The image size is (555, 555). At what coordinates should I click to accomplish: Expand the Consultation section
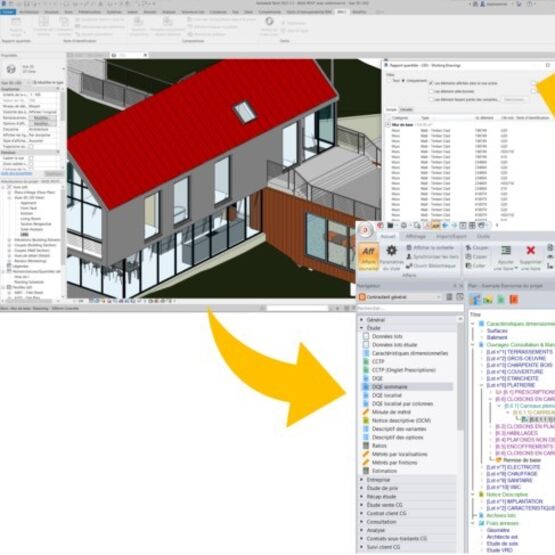coord(362,522)
